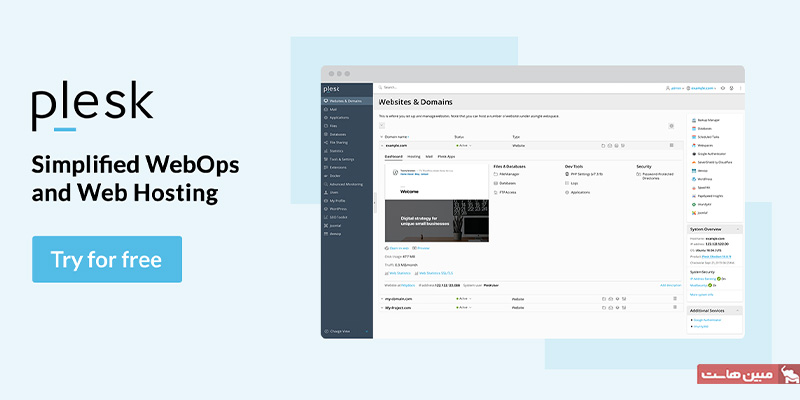Switch to the Hosting tab
This screenshot has width=800, height=400.
click(x=413, y=157)
